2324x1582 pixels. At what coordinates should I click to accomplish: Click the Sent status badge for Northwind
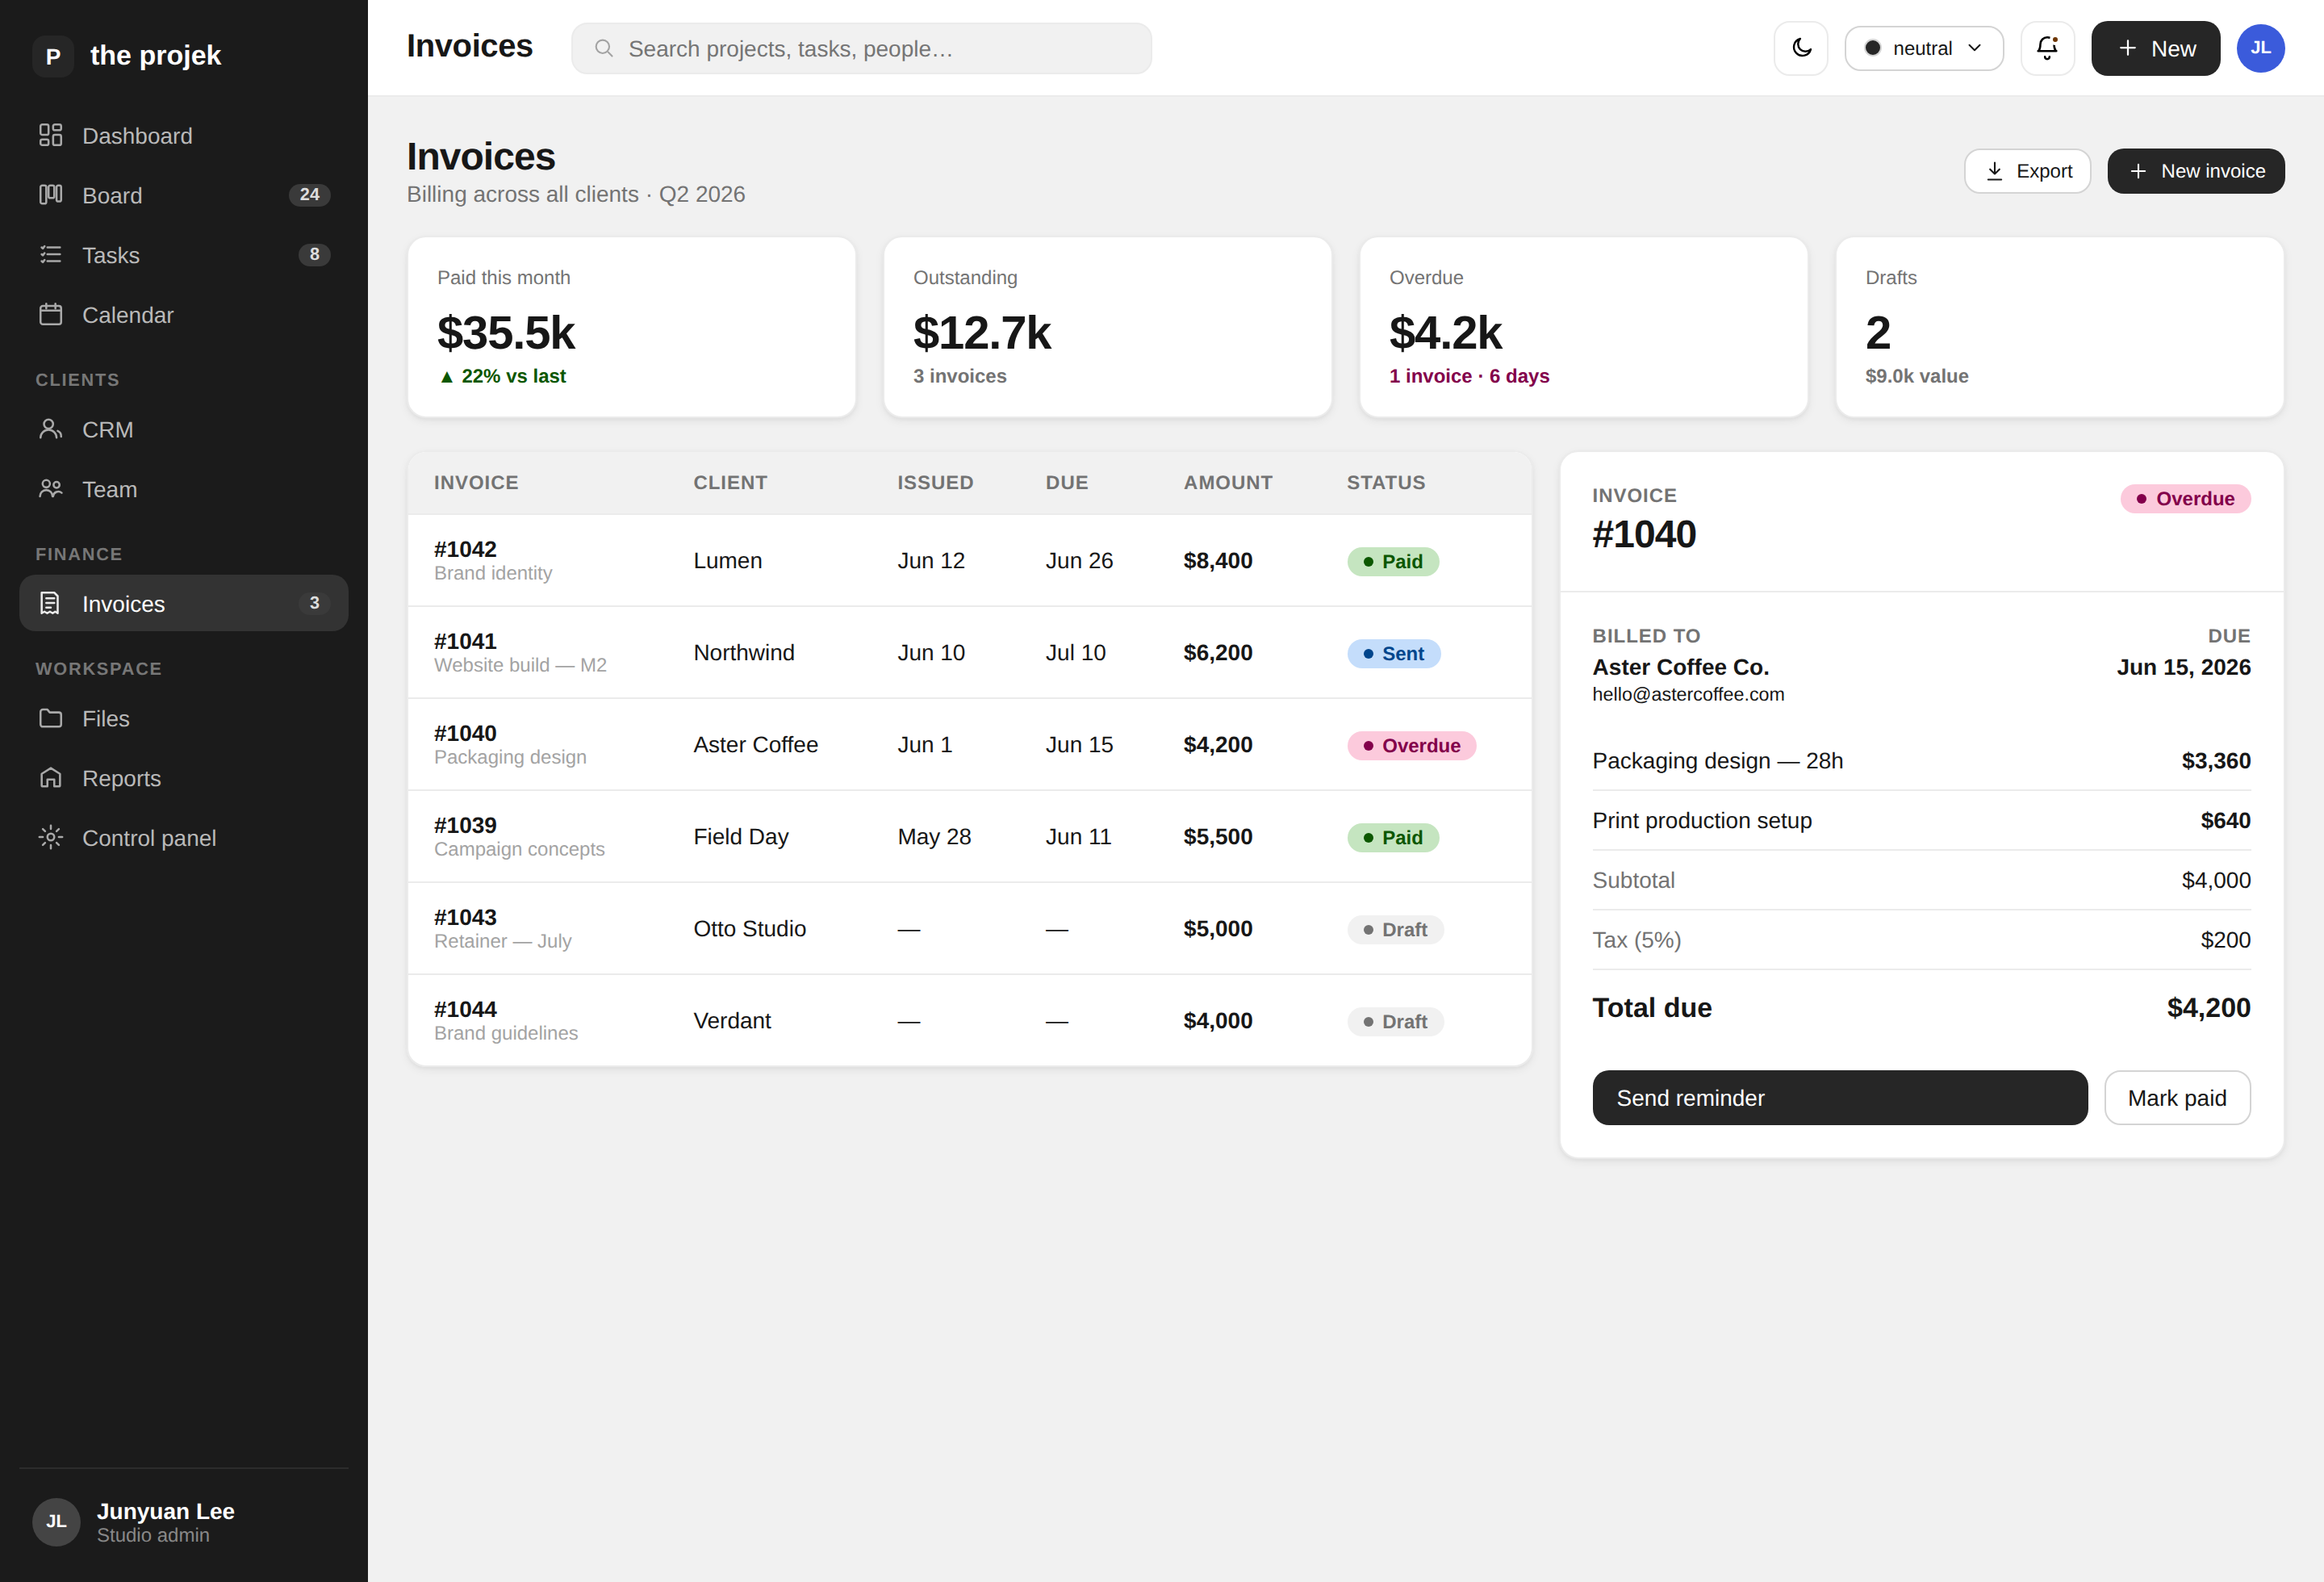1393,653
